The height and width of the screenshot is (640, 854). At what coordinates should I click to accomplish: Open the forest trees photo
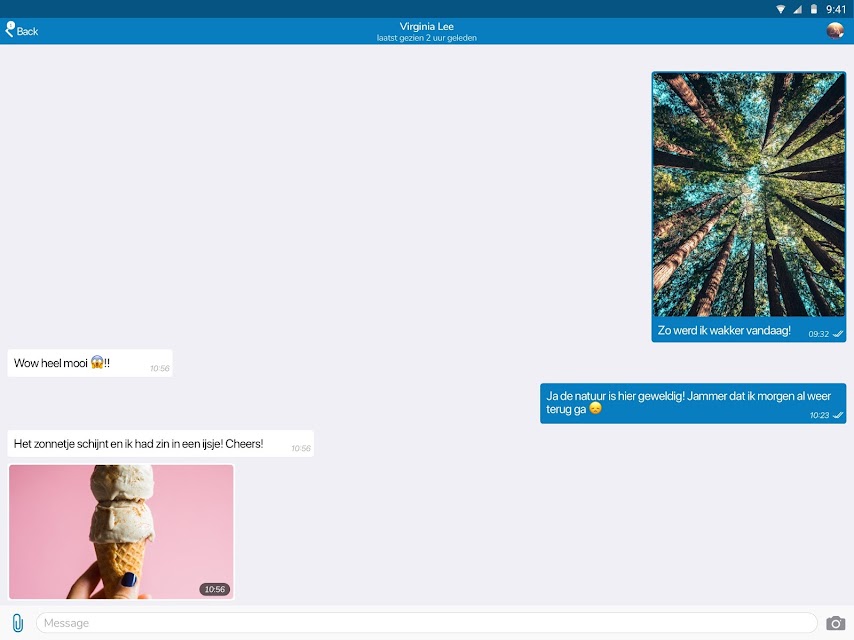point(749,194)
